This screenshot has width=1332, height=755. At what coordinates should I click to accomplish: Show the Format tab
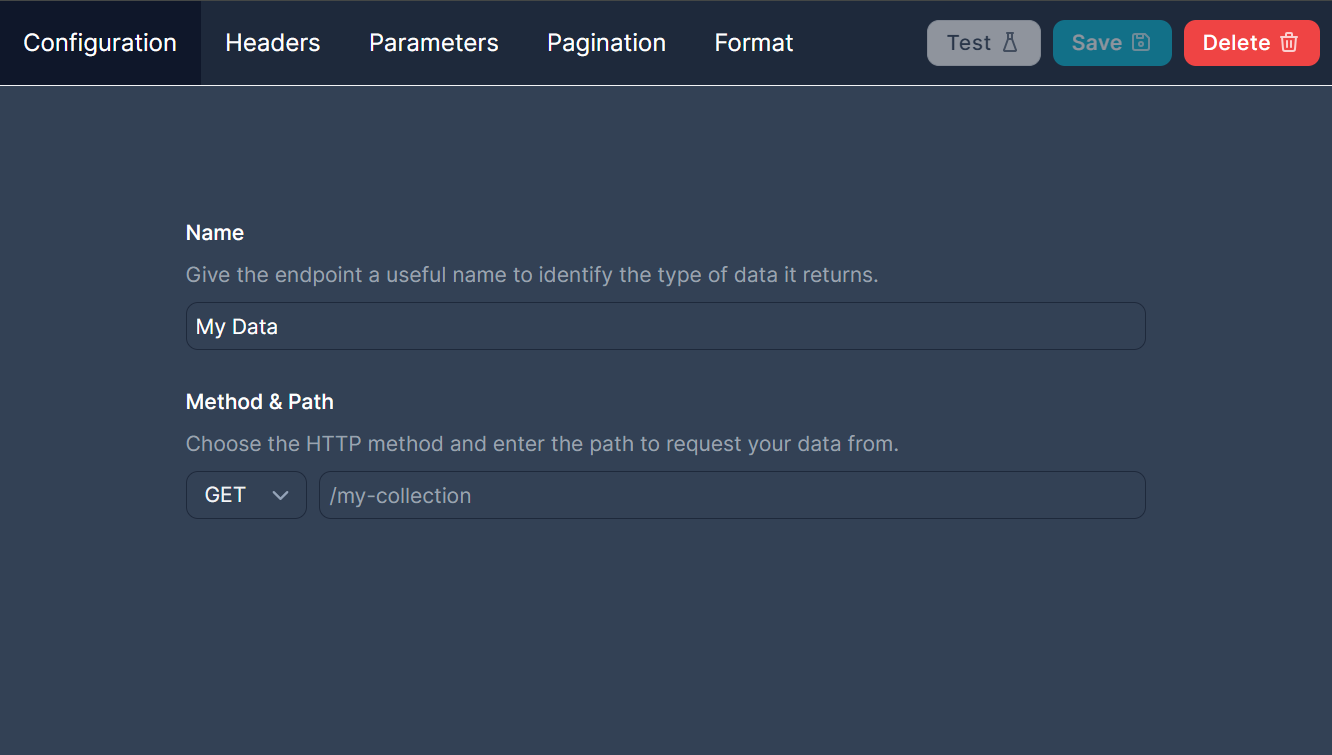754,43
